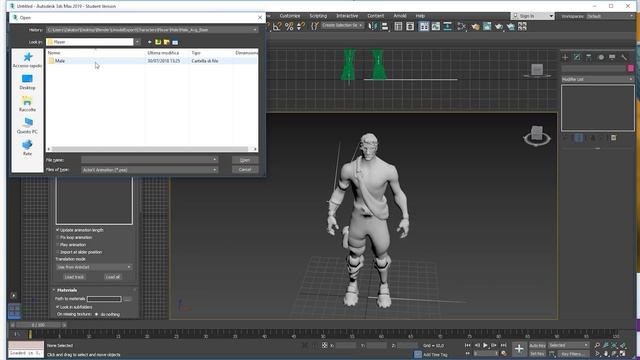
Task: Click the Key Filters button
Action: pos(573,354)
